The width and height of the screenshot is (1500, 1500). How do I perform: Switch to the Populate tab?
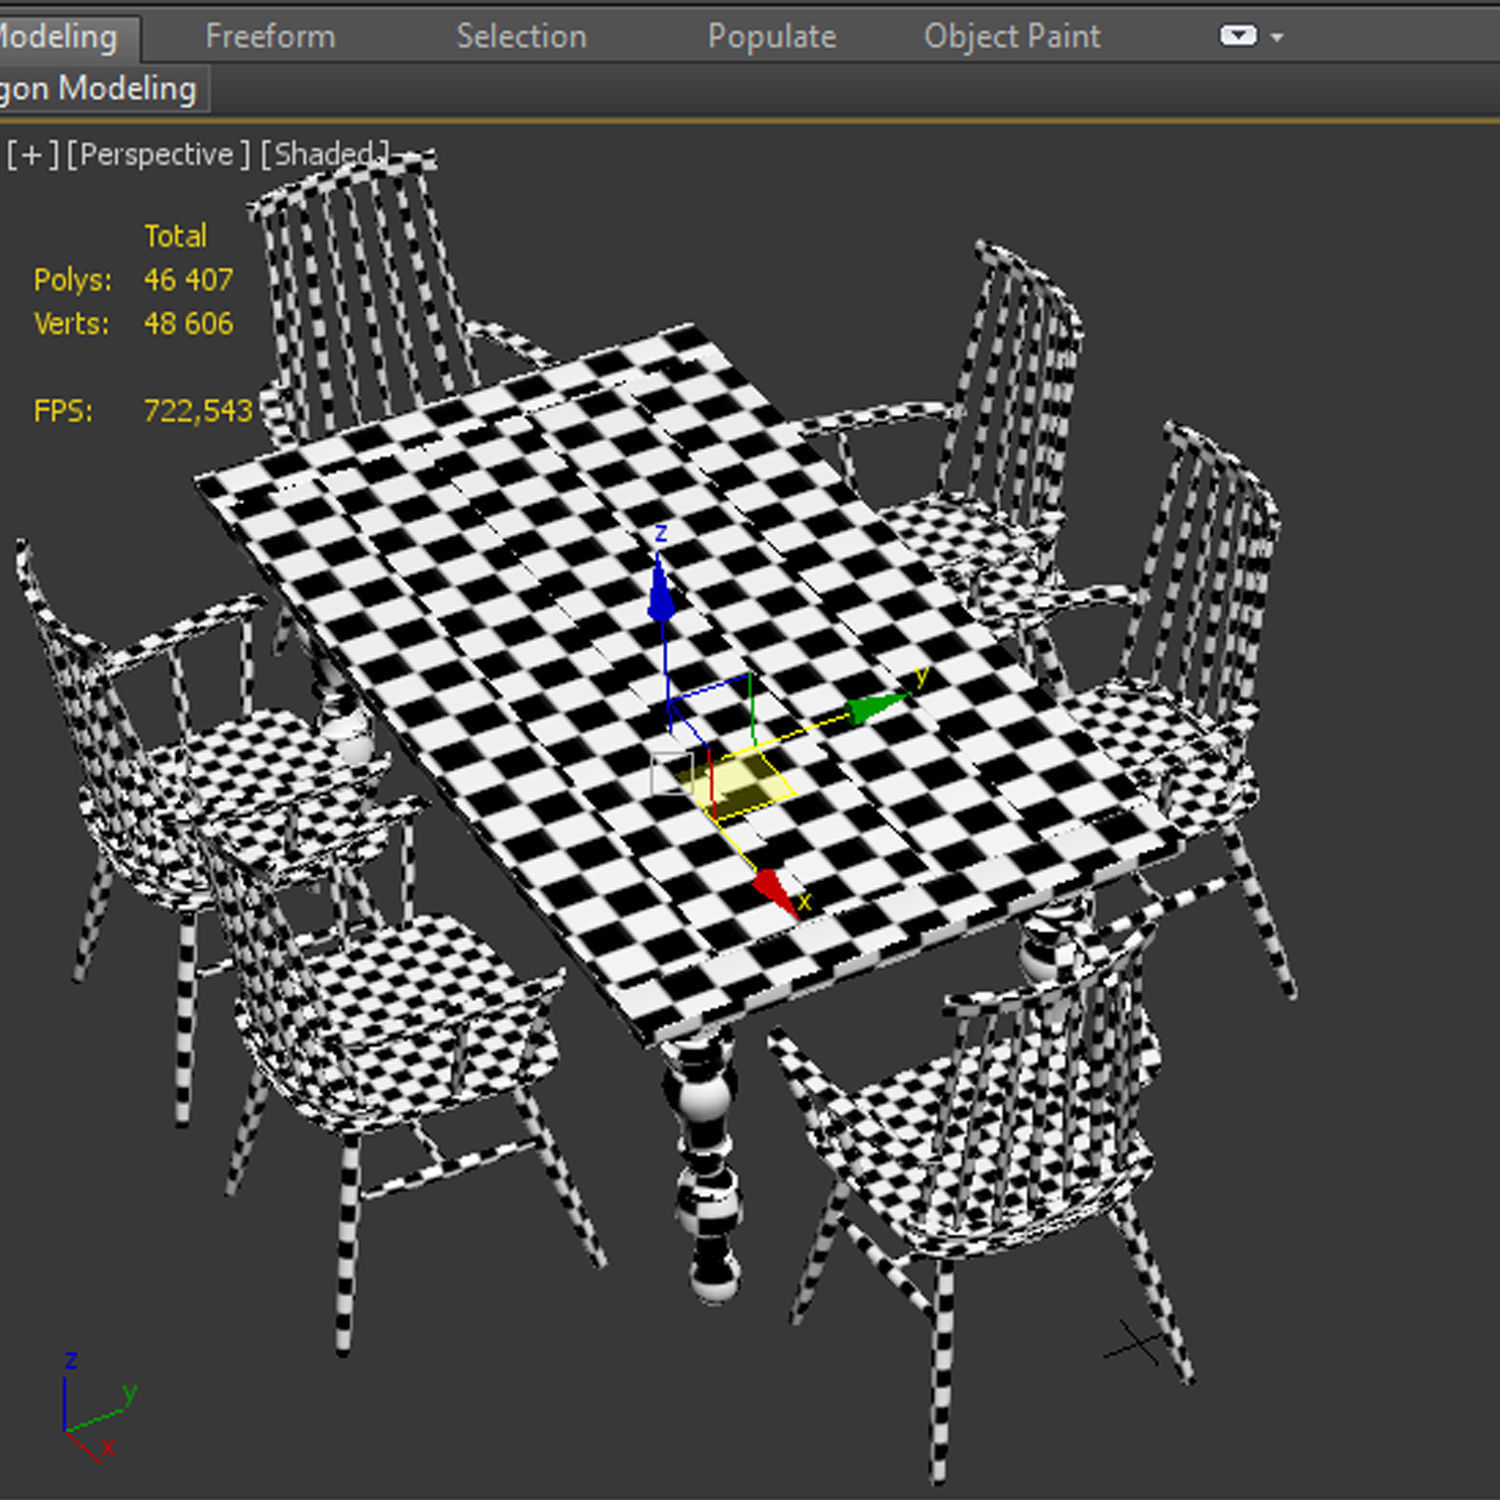(771, 37)
